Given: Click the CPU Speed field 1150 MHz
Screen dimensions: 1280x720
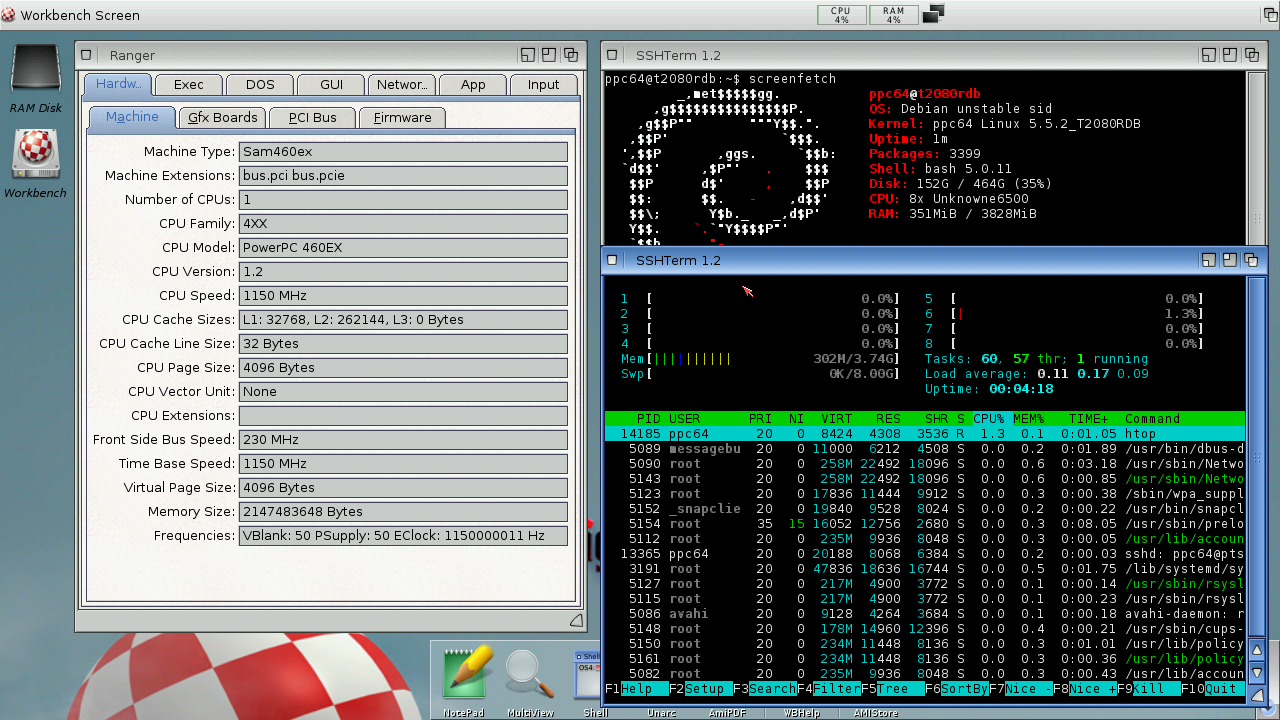Looking at the screenshot, I should click(x=403, y=296).
